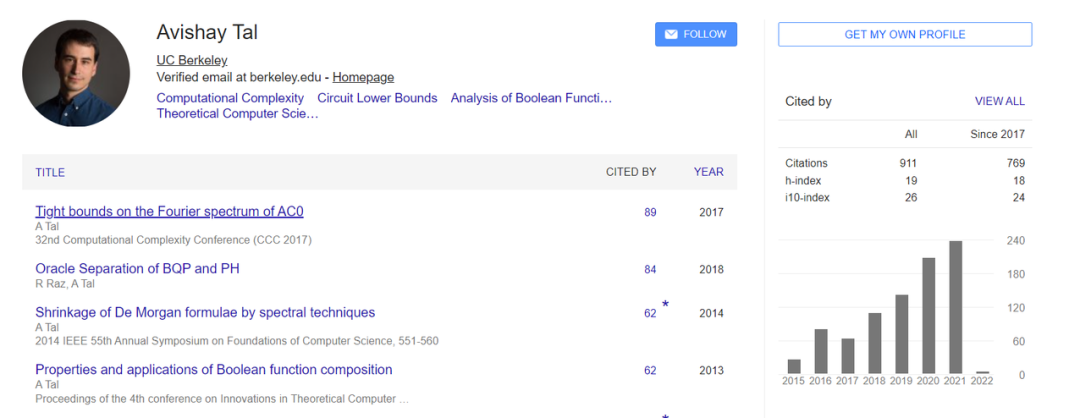Open Oracle Separation of BQP and PH
1080x418 pixels.
(x=137, y=268)
